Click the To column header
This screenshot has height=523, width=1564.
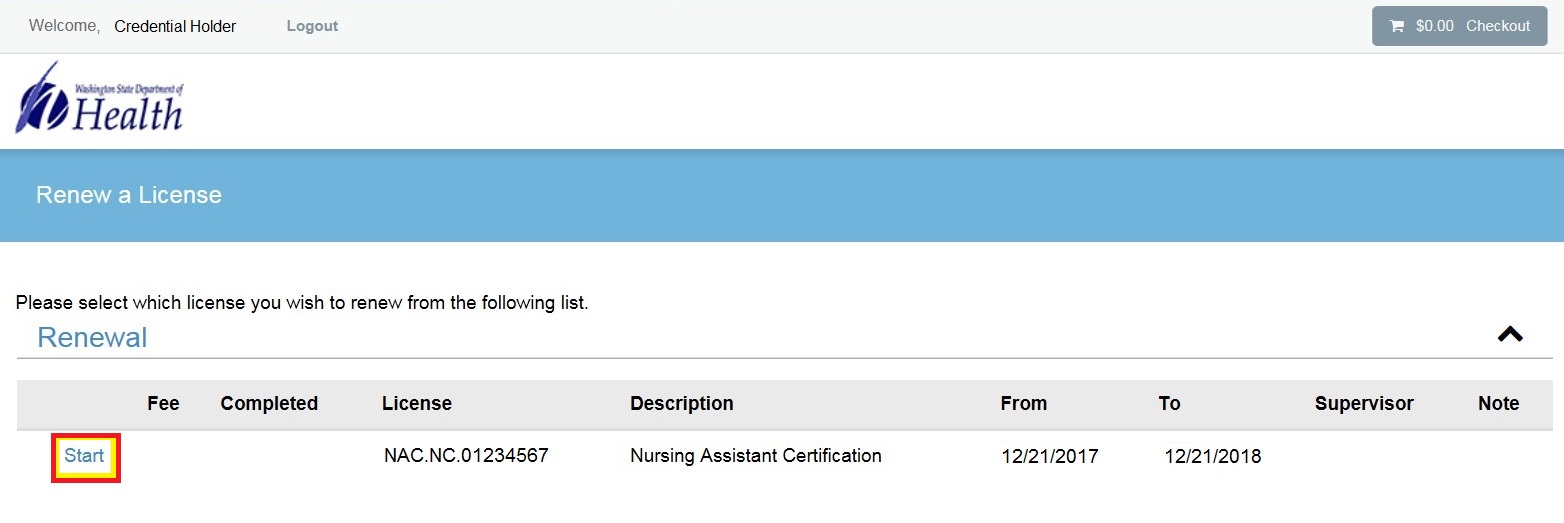click(1169, 404)
